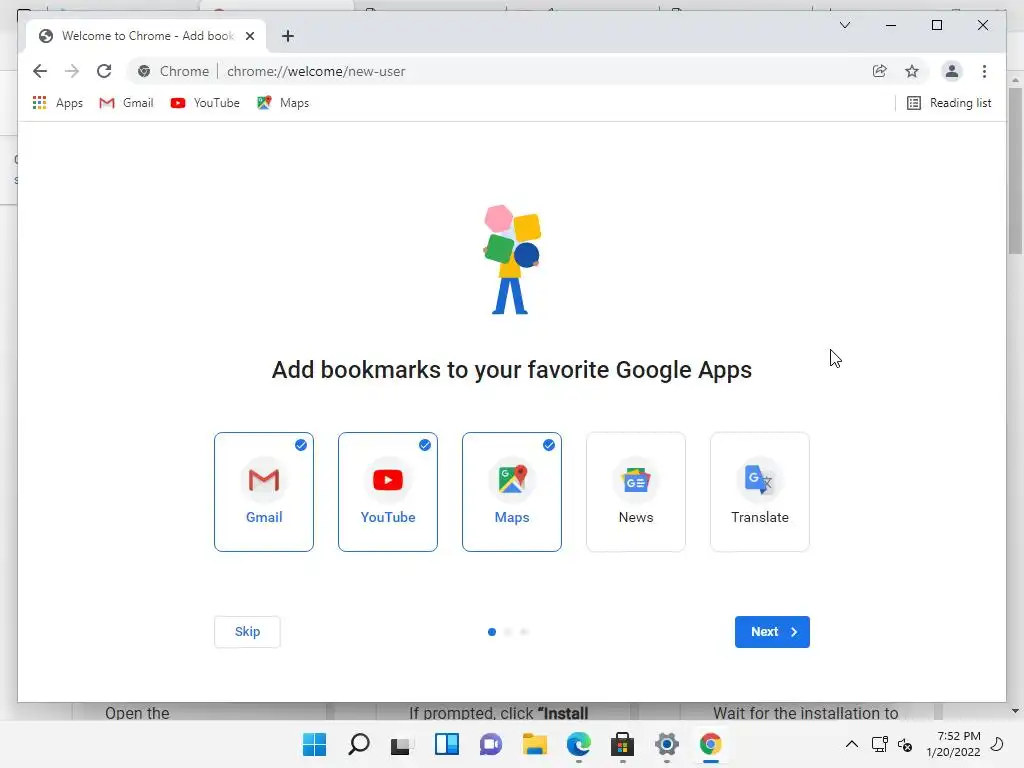Viewport: 1024px width, 768px height.
Task: Deselect the YouTube app card
Action: pos(388,492)
